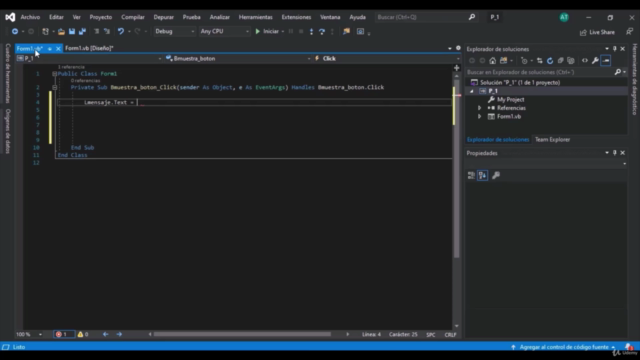Screen dimensions: 640x360
Task: Click the Navigate Backward icon in the toolbar
Action: [15, 31]
